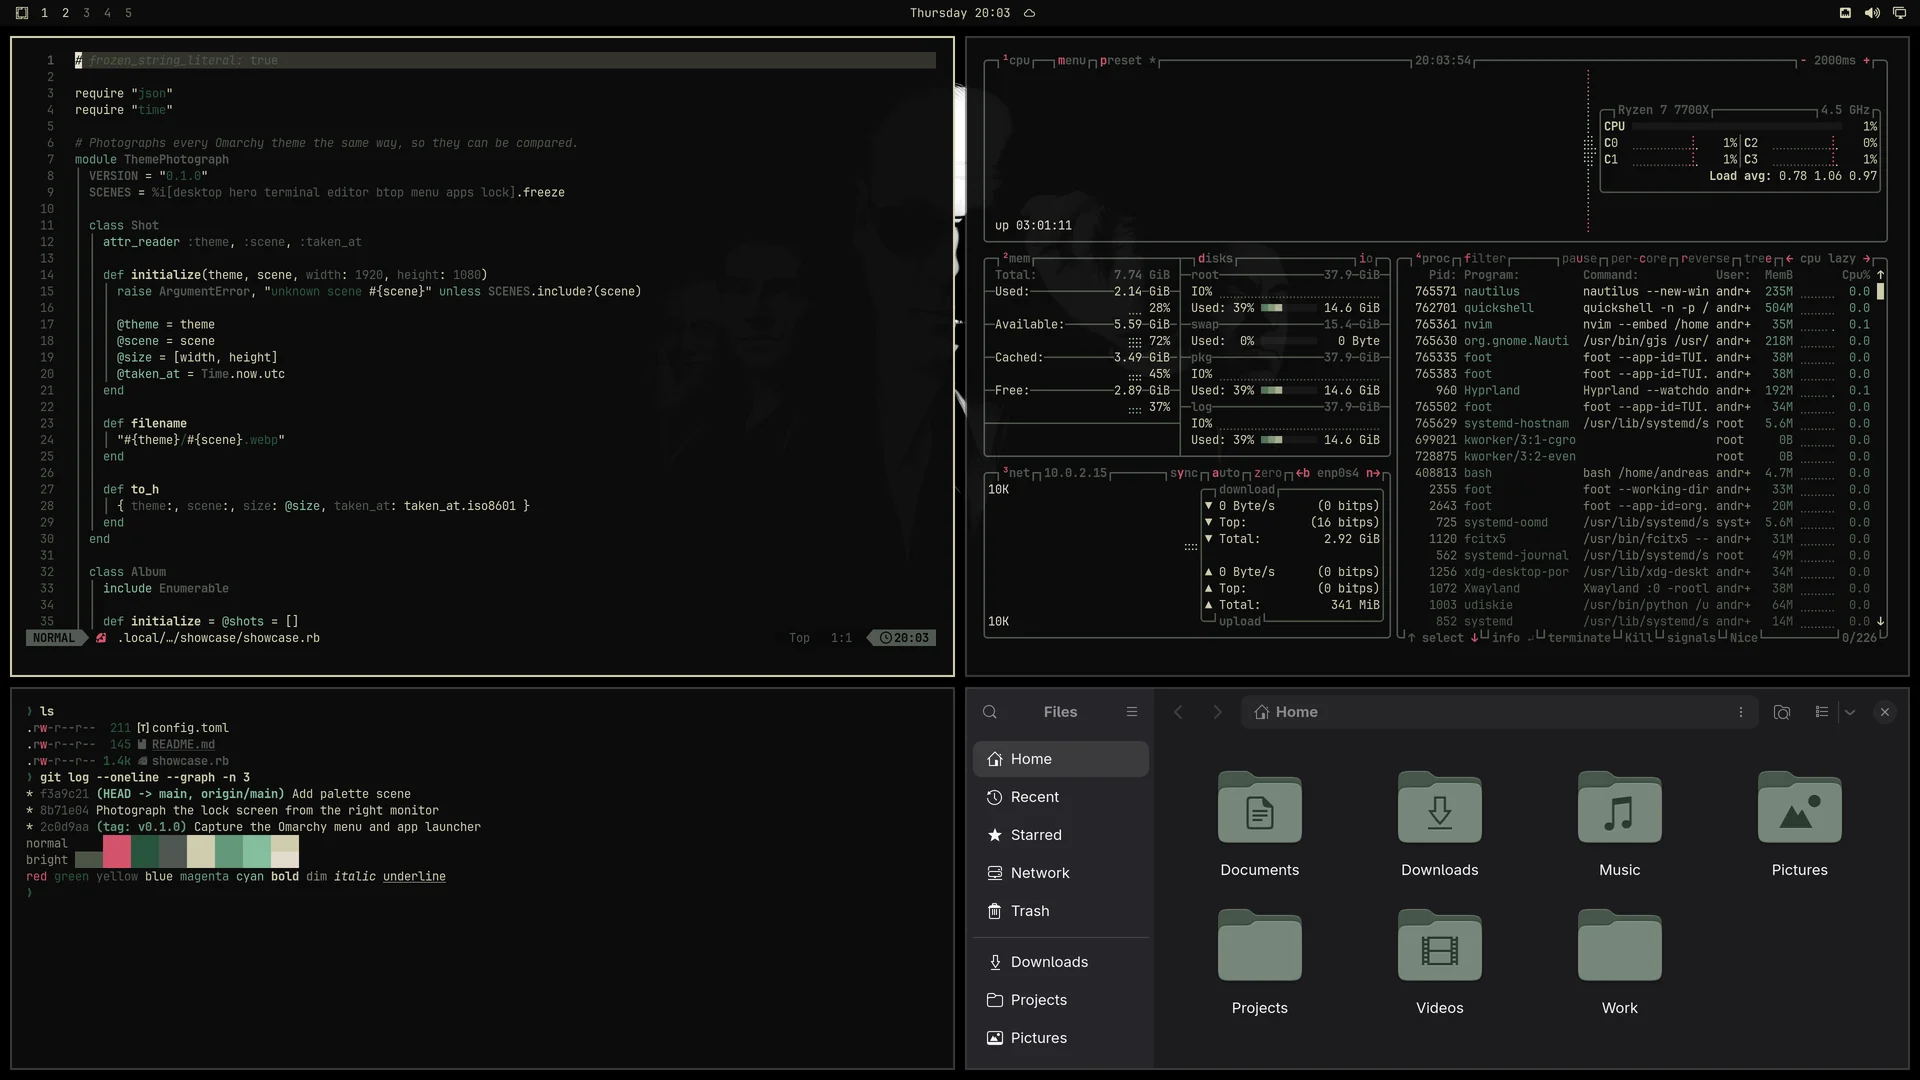Switch to workspace 5 in the top bar

(128, 13)
